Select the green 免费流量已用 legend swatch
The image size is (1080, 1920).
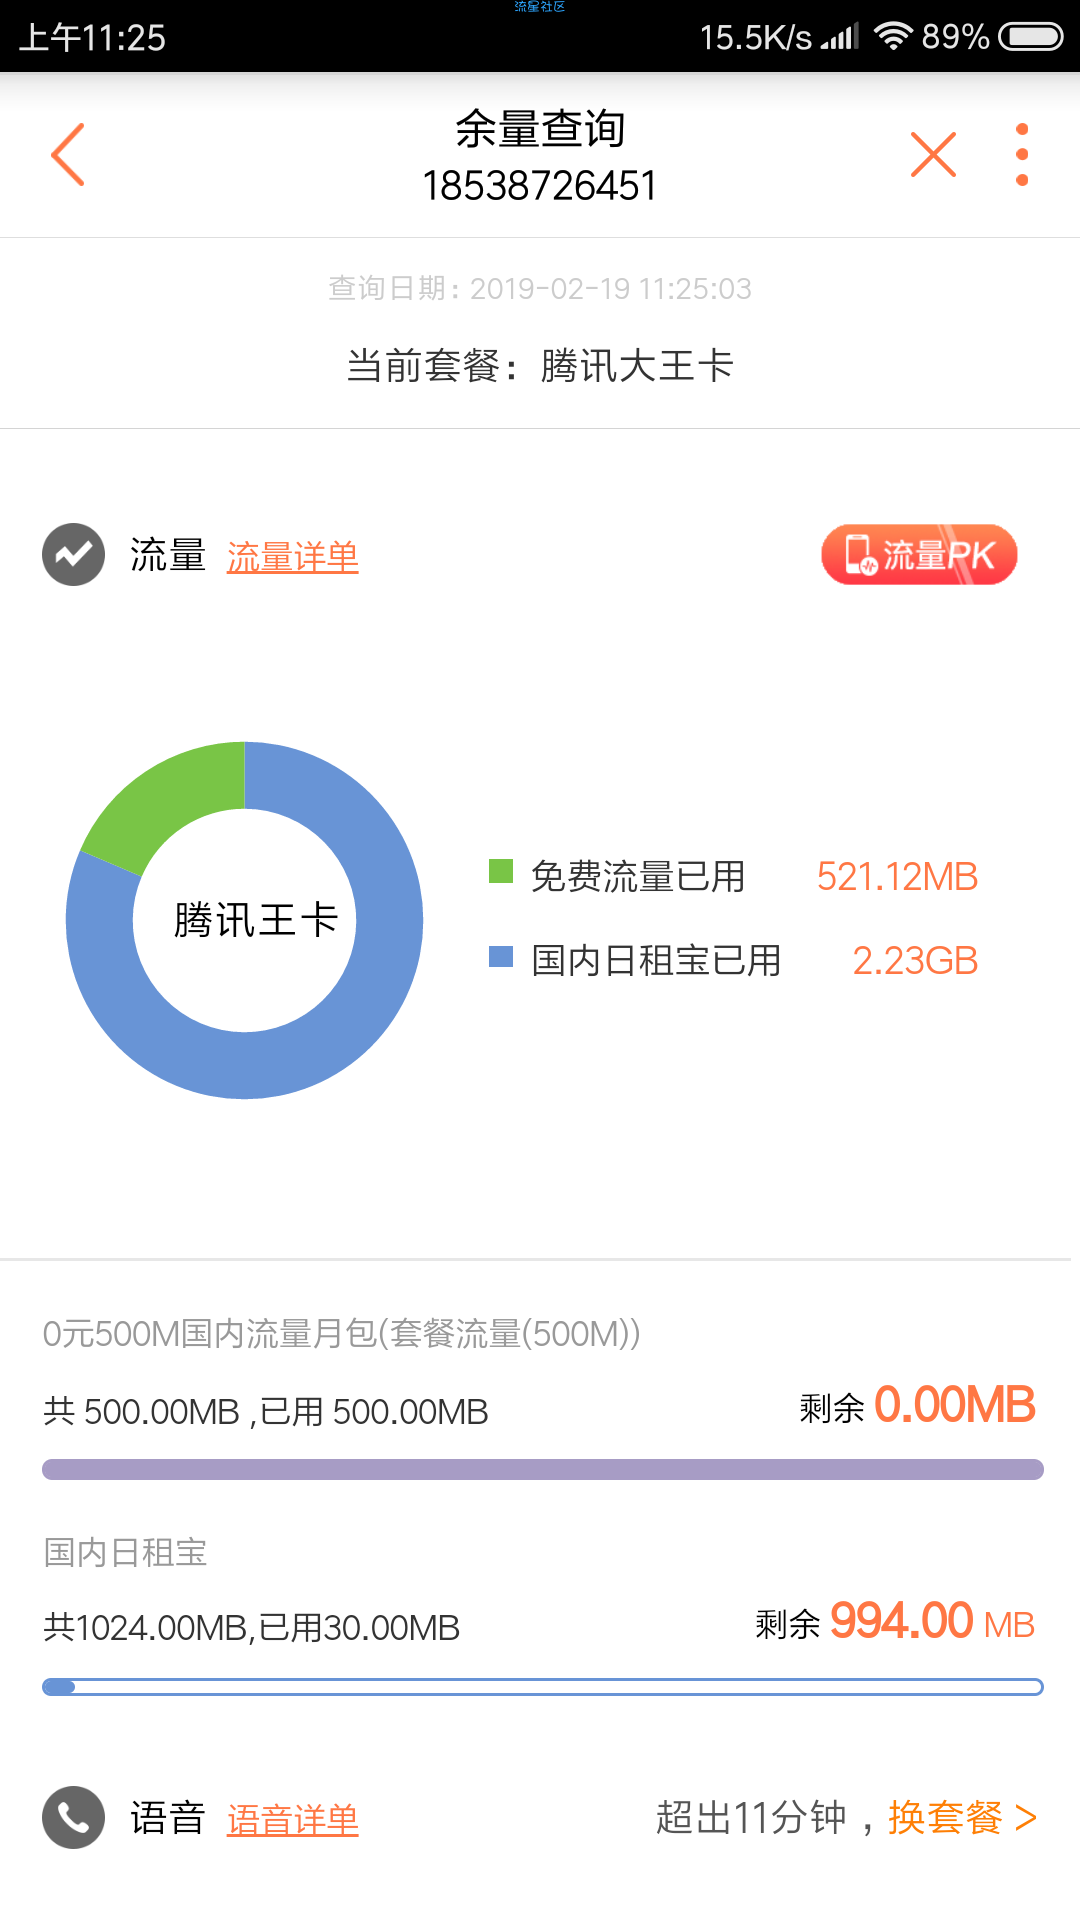click(x=501, y=871)
